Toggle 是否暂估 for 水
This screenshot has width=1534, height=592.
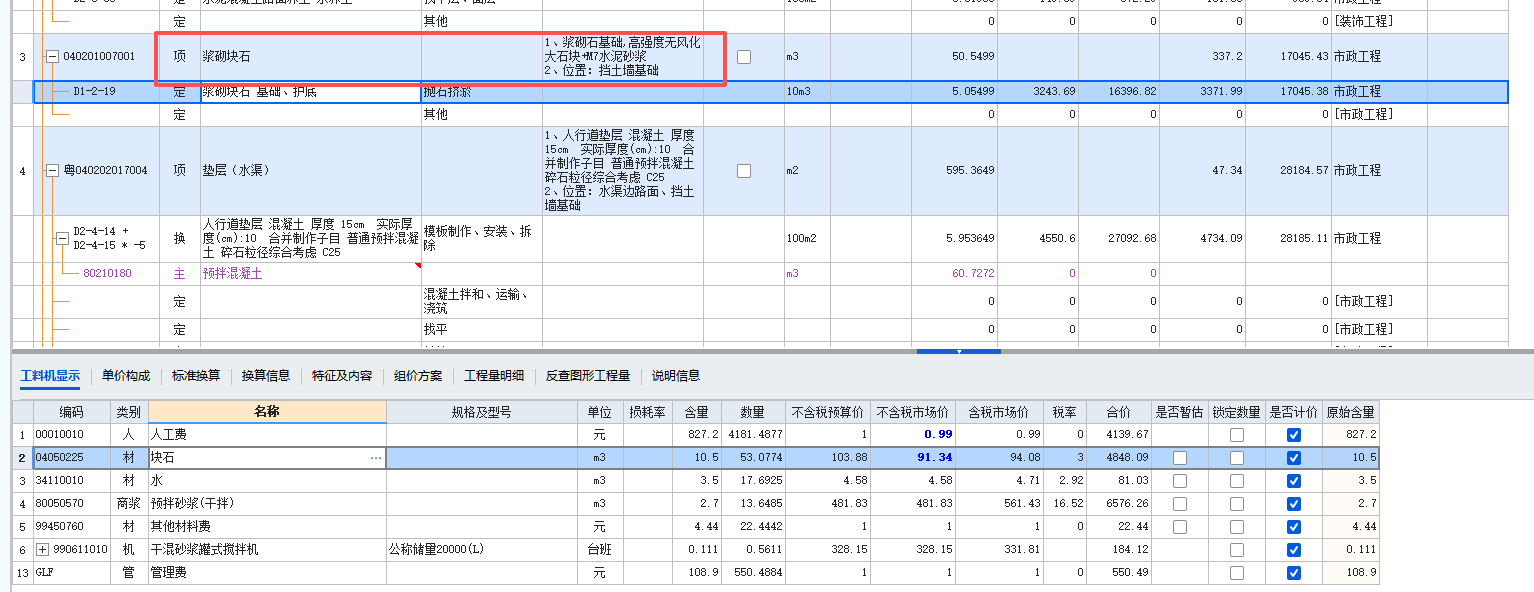coord(1180,481)
